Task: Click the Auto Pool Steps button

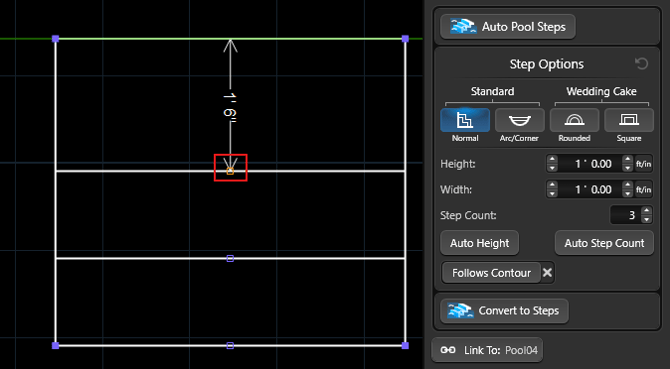Action: click(x=508, y=27)
